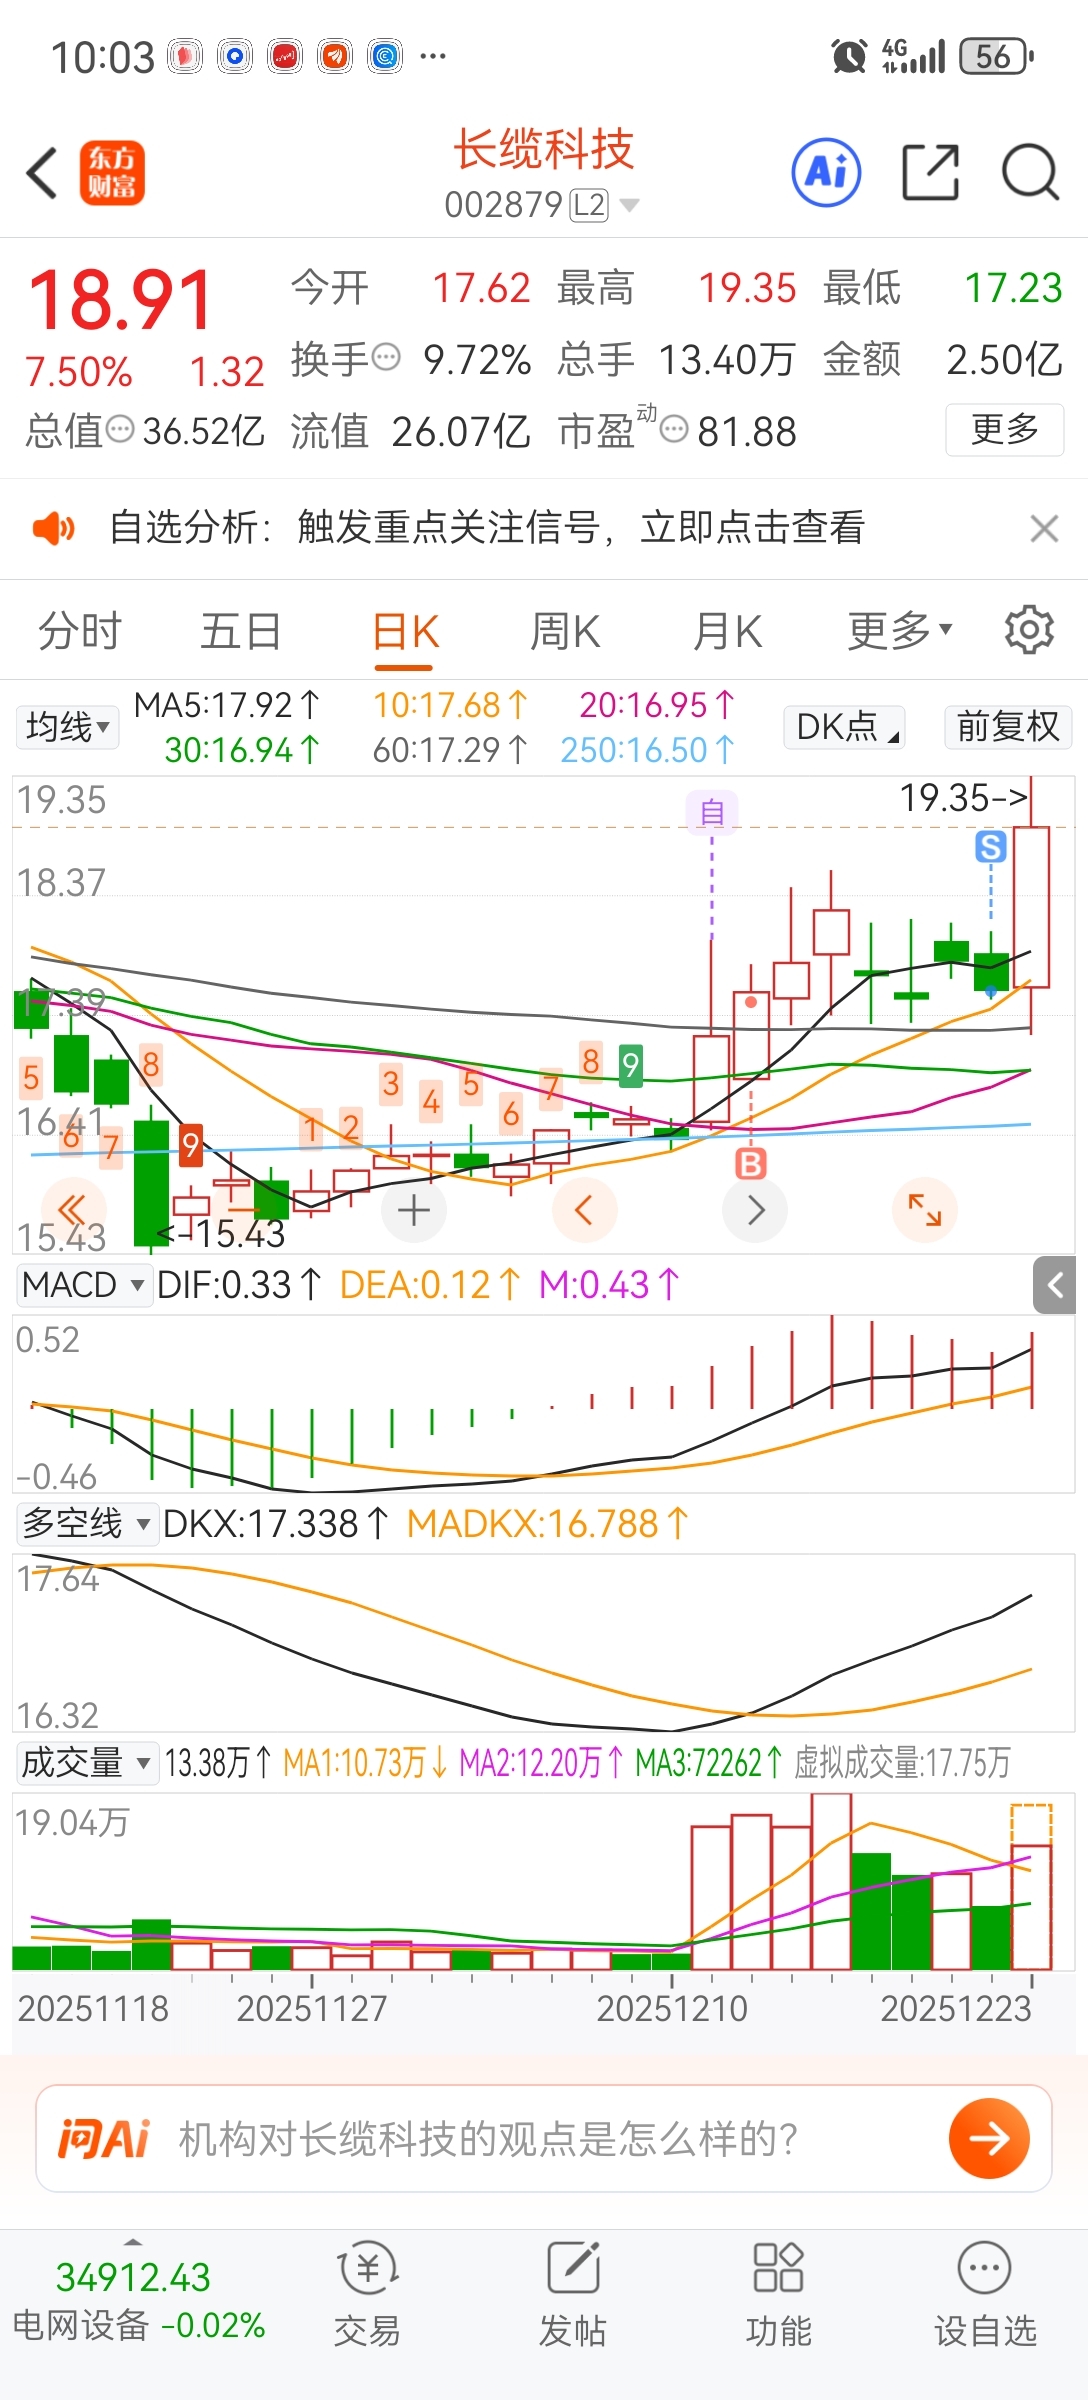The height and width of the screenshot is (2400, 1088).
Task: Move chart cursor left with orange arrow
Action: (x=584, y=1210)
